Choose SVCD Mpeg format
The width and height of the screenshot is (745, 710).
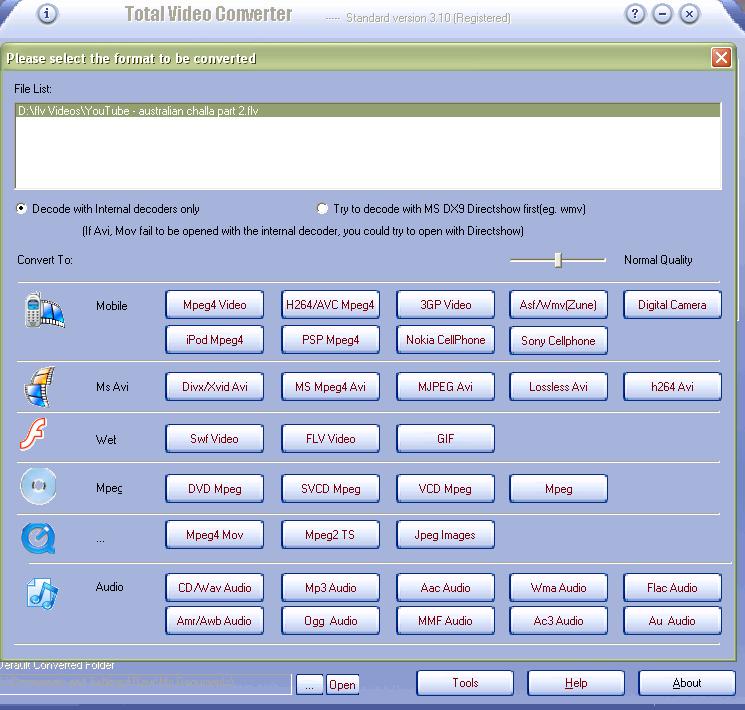[330, 489]
